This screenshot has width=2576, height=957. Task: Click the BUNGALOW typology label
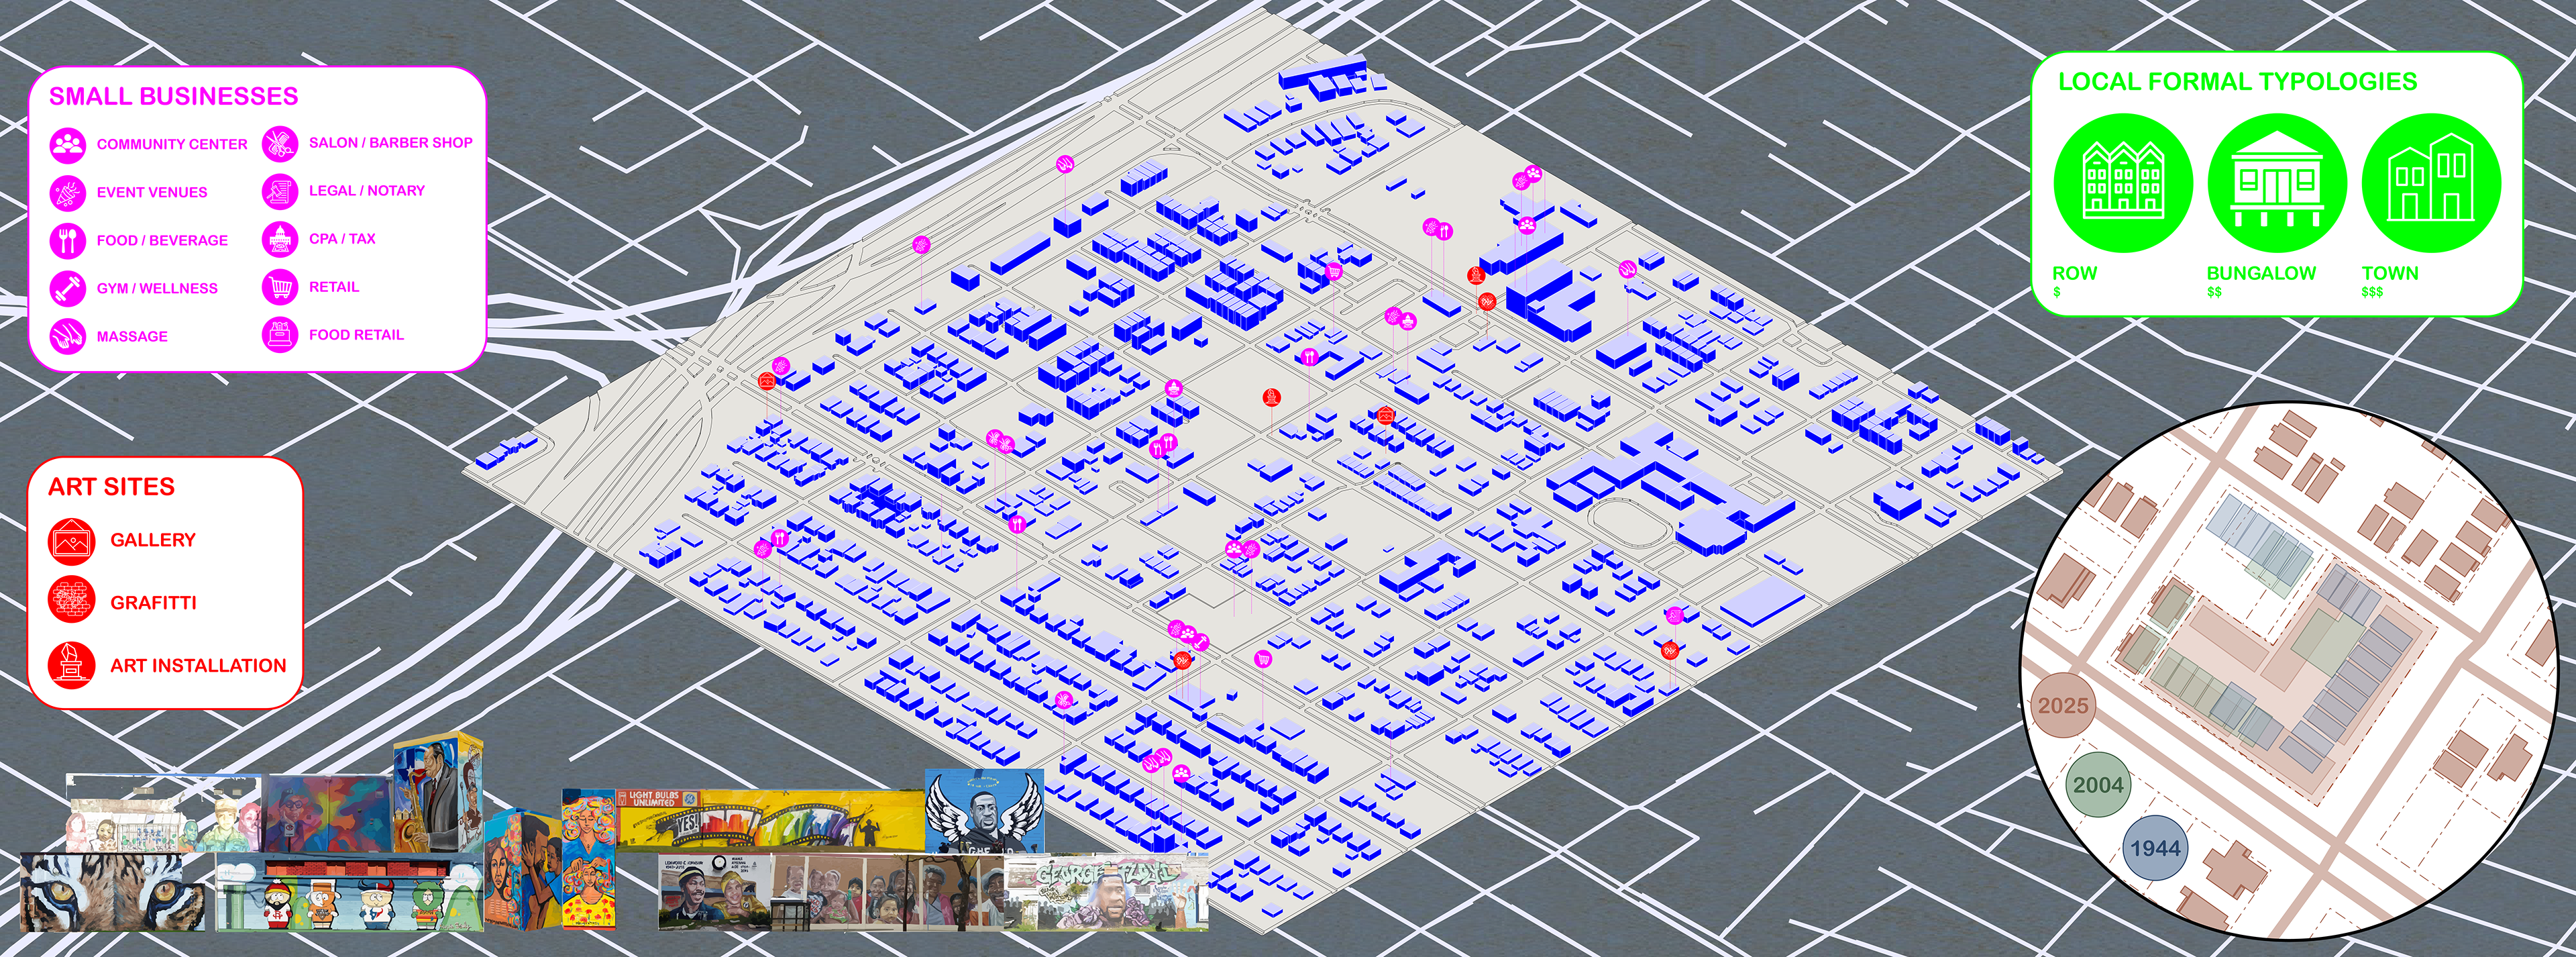(x=2261, y=273)
